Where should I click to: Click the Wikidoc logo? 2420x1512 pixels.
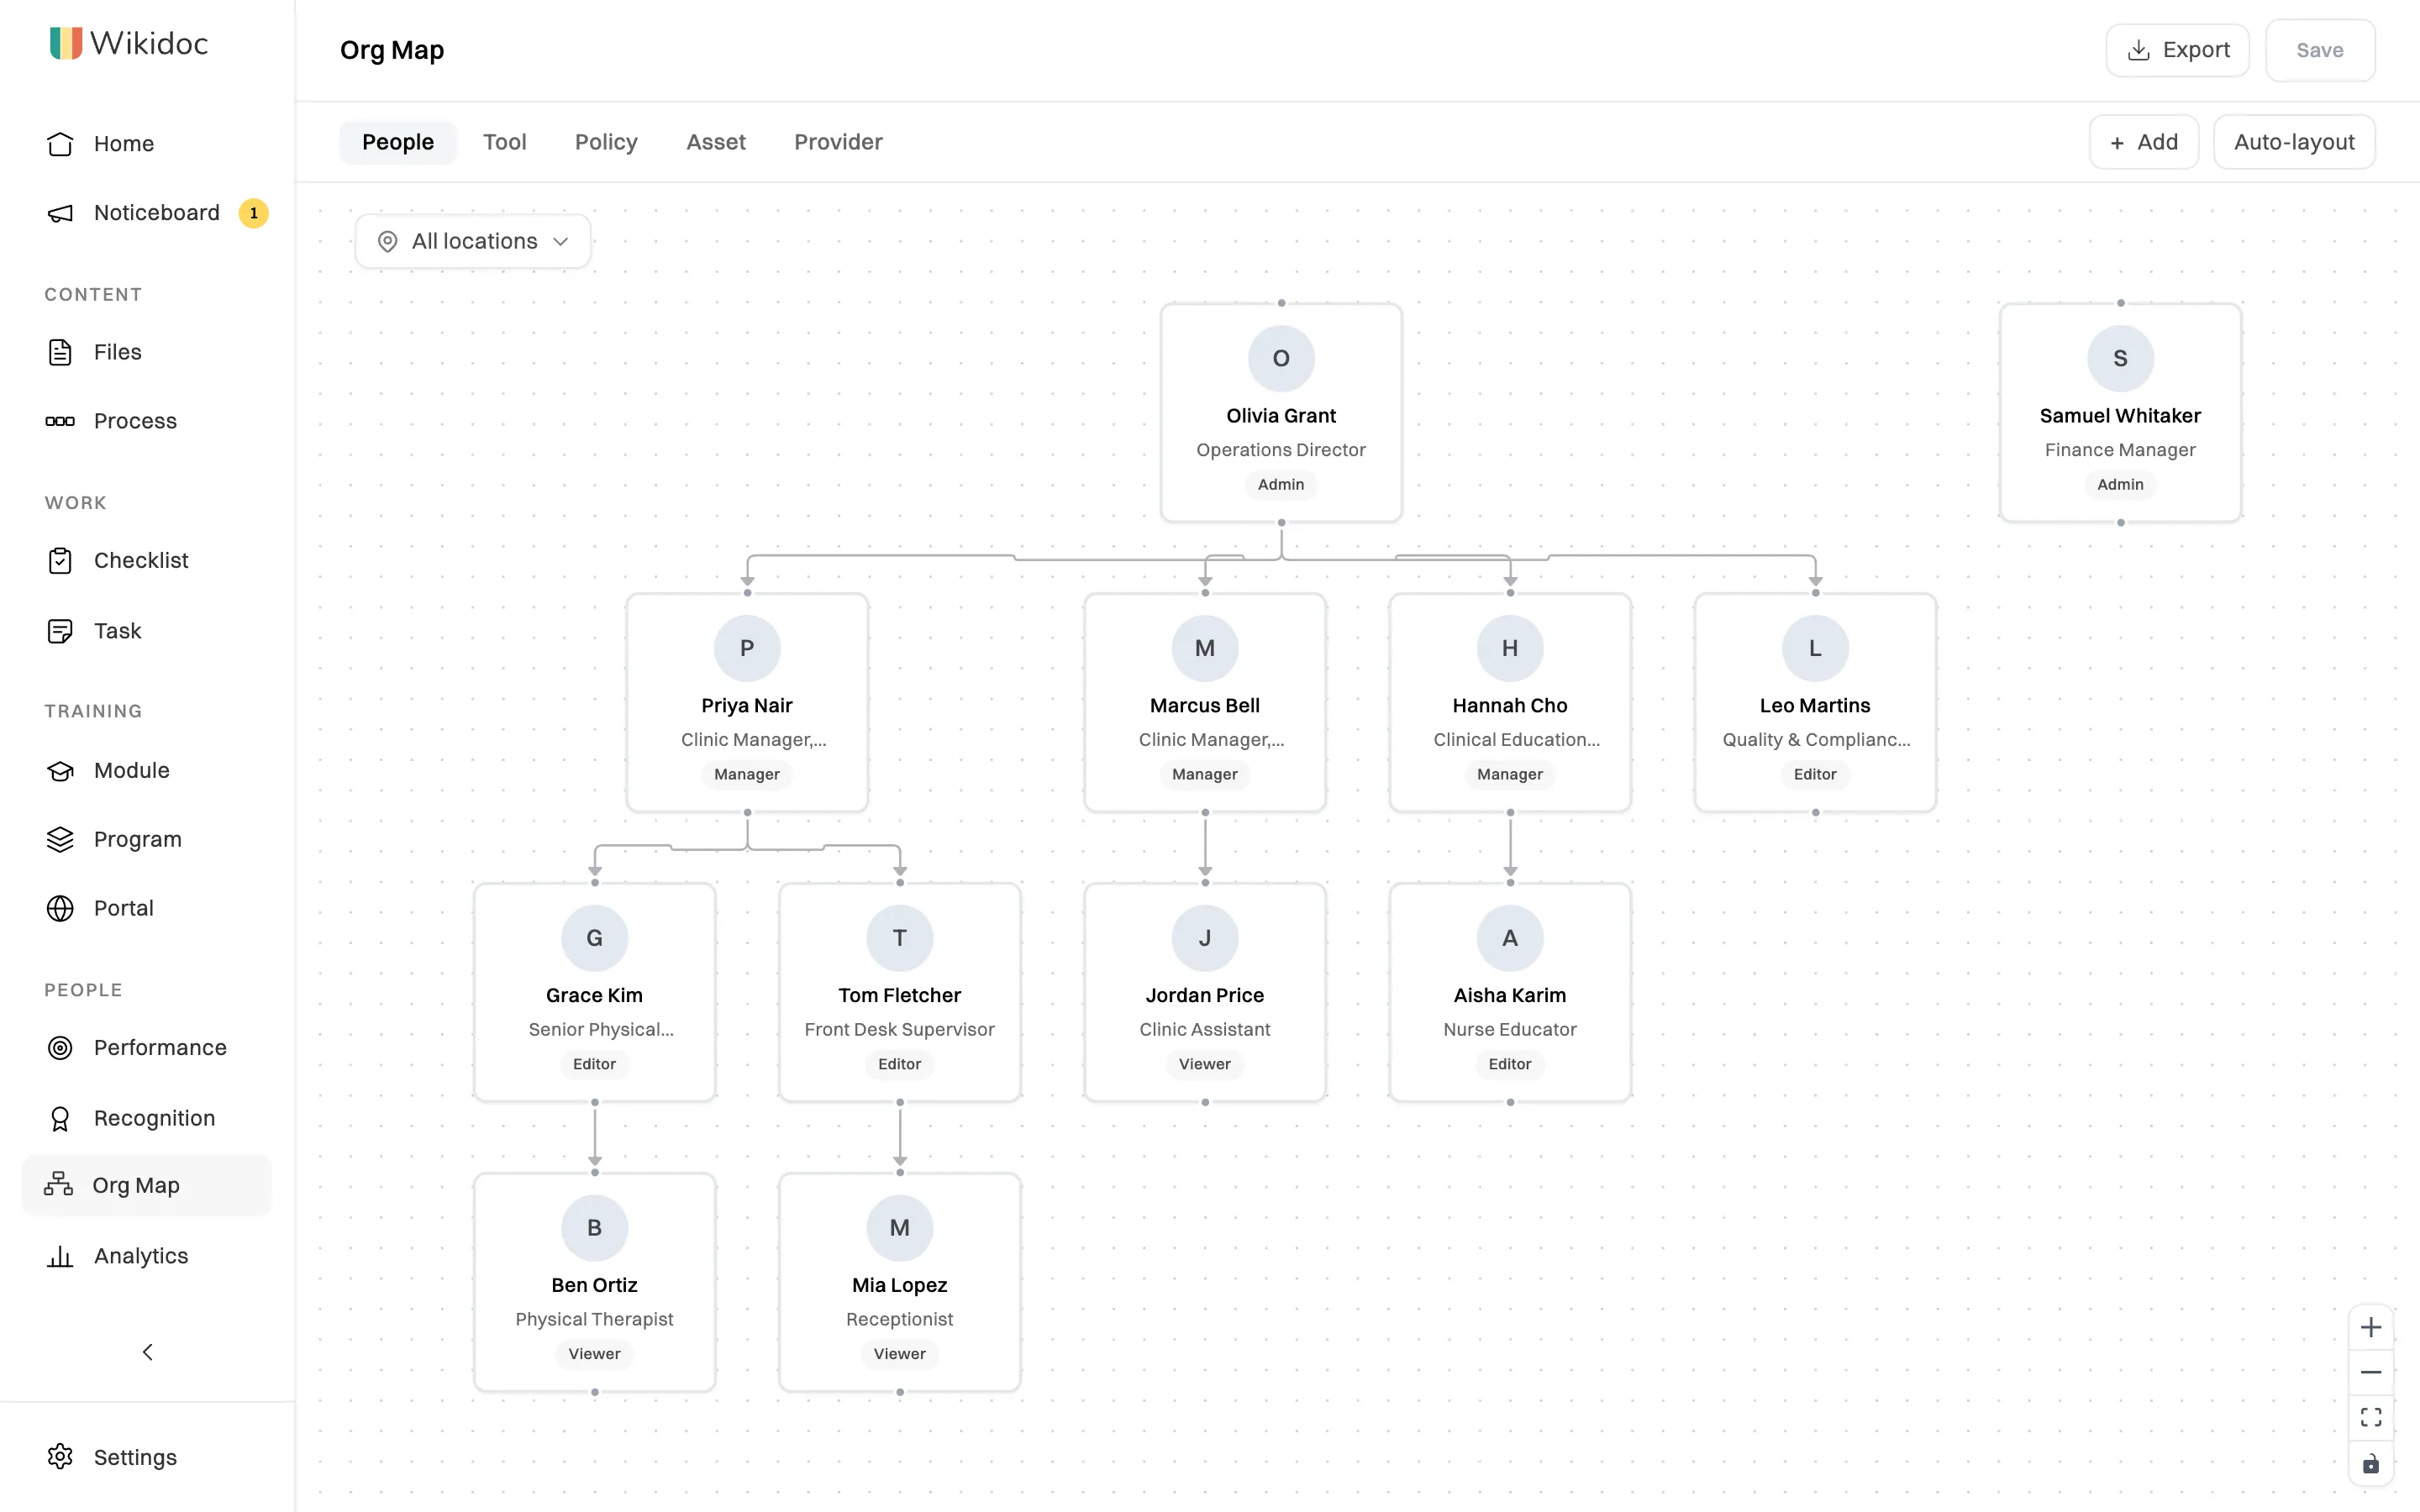[x=129, y=43]
